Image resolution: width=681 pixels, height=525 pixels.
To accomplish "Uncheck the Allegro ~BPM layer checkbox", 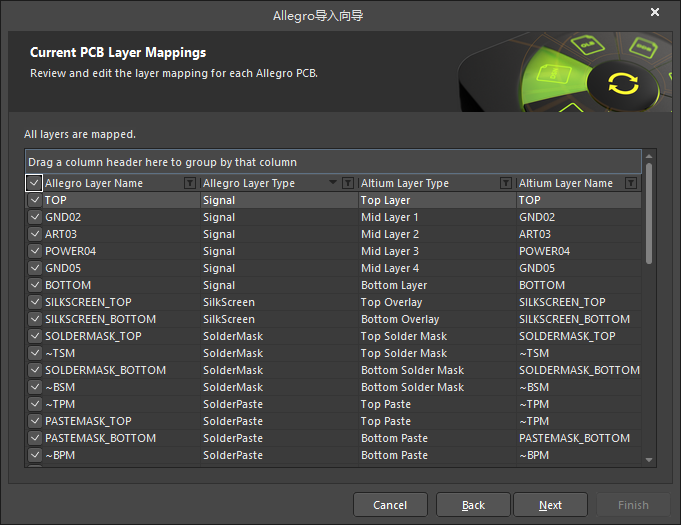I will tap(35, 455).
